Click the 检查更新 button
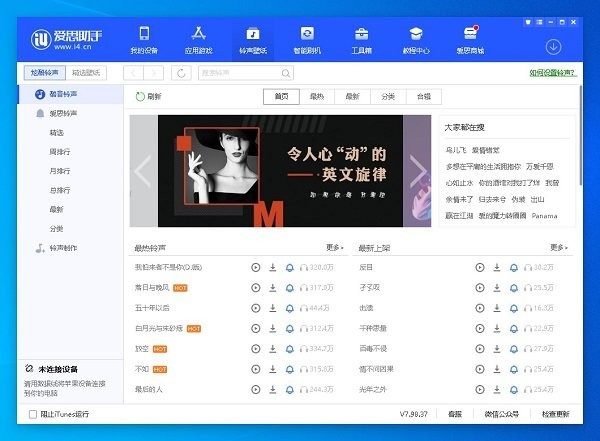Screen dimensions: 600x441 tap(555, 414)
